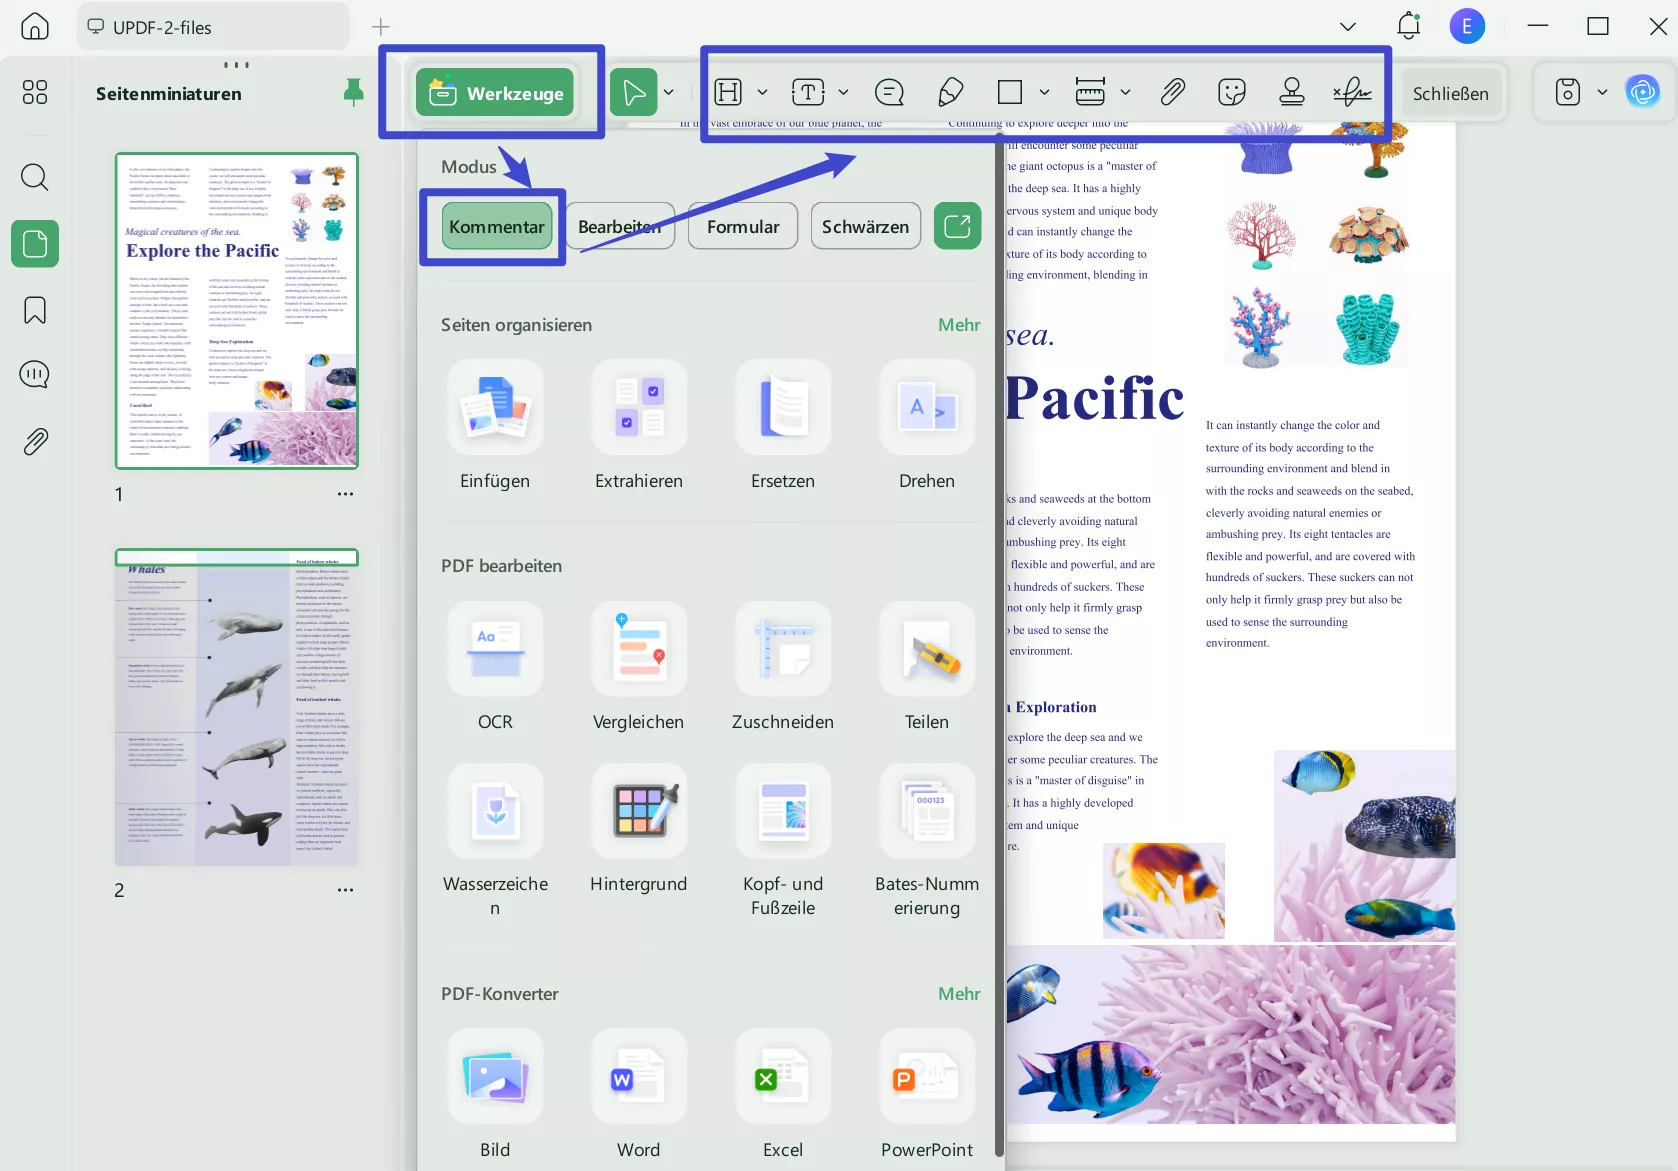Screen dimensions: 1678x1171
Task: Click the Werkzeuge button
Action: pyautogui.click(x=495, y=93)
